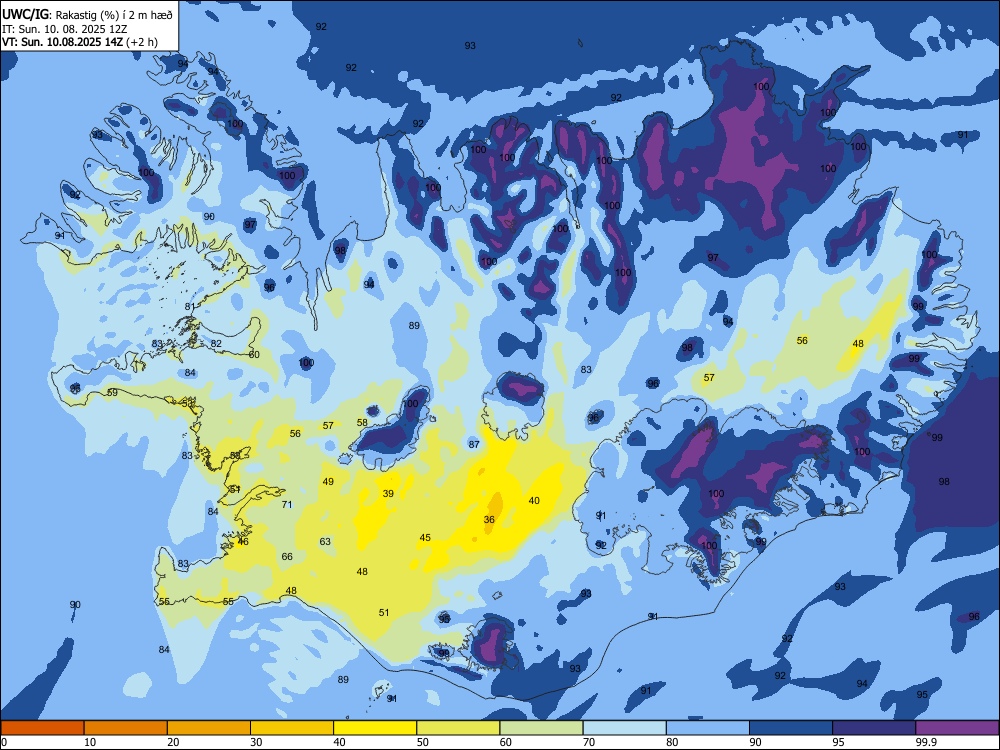Click the legend scale label 70
The image size is (1000, 750).
[589, 742]
